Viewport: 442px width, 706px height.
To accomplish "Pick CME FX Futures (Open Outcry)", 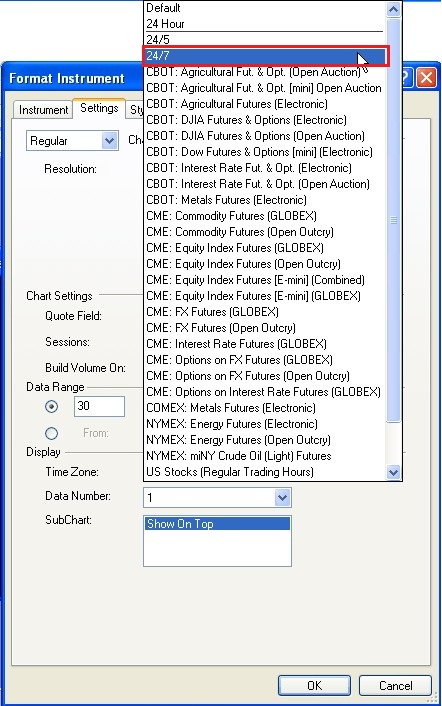I will (x=265, y=328).
